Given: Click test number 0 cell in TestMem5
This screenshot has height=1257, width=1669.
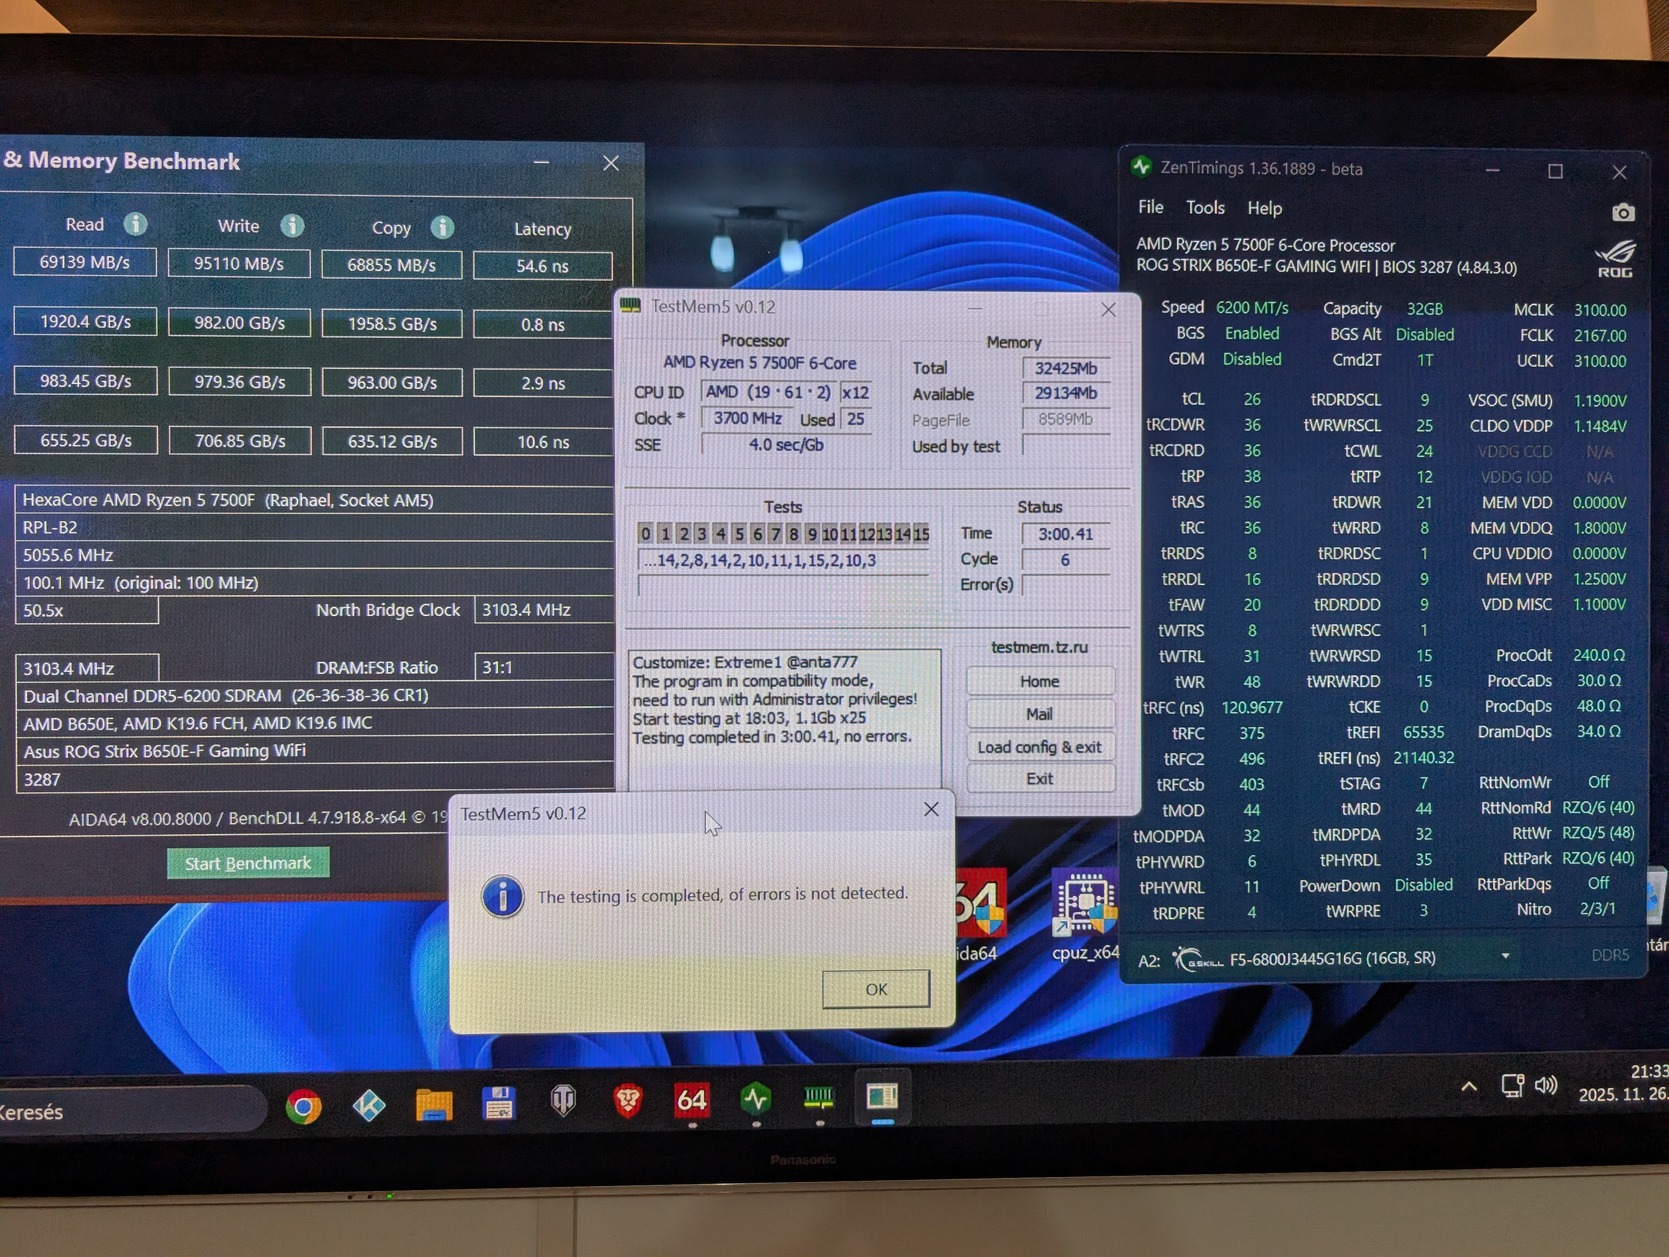Looking at the screenshot, I should pos(645,534).
